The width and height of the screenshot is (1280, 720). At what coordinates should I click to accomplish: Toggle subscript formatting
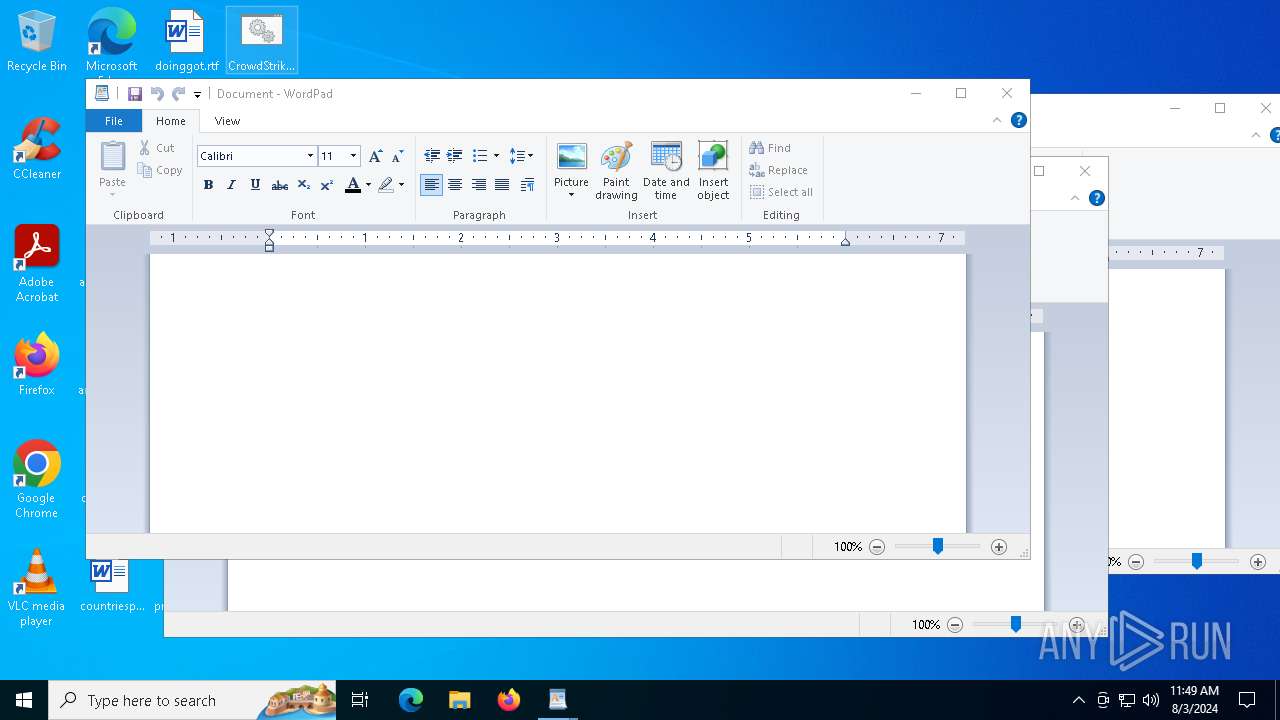point(303,185)
